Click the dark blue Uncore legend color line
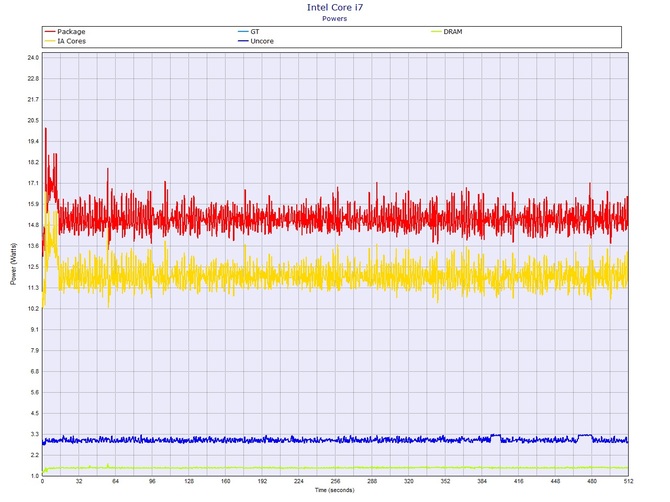Screen dimensions: 670x502 243,41
